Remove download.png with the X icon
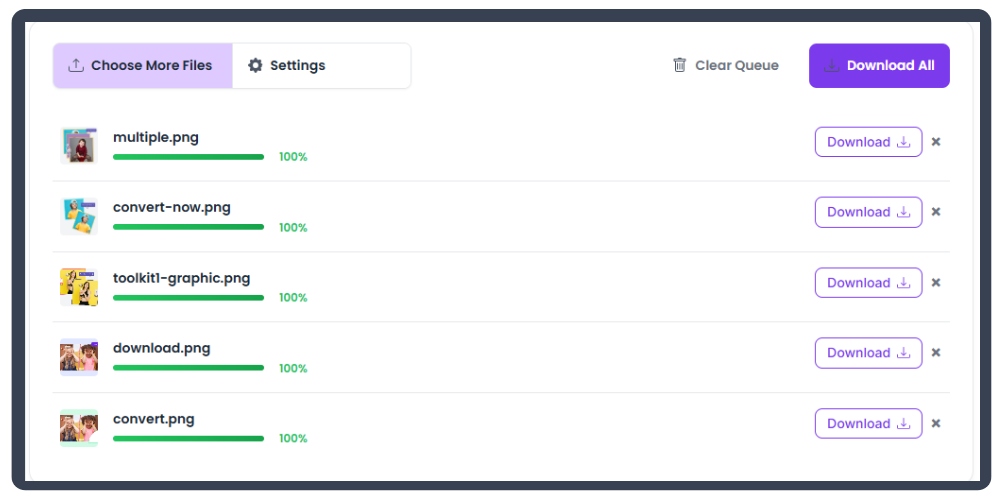Screen dimensions: 1000x500 (936, 353)
